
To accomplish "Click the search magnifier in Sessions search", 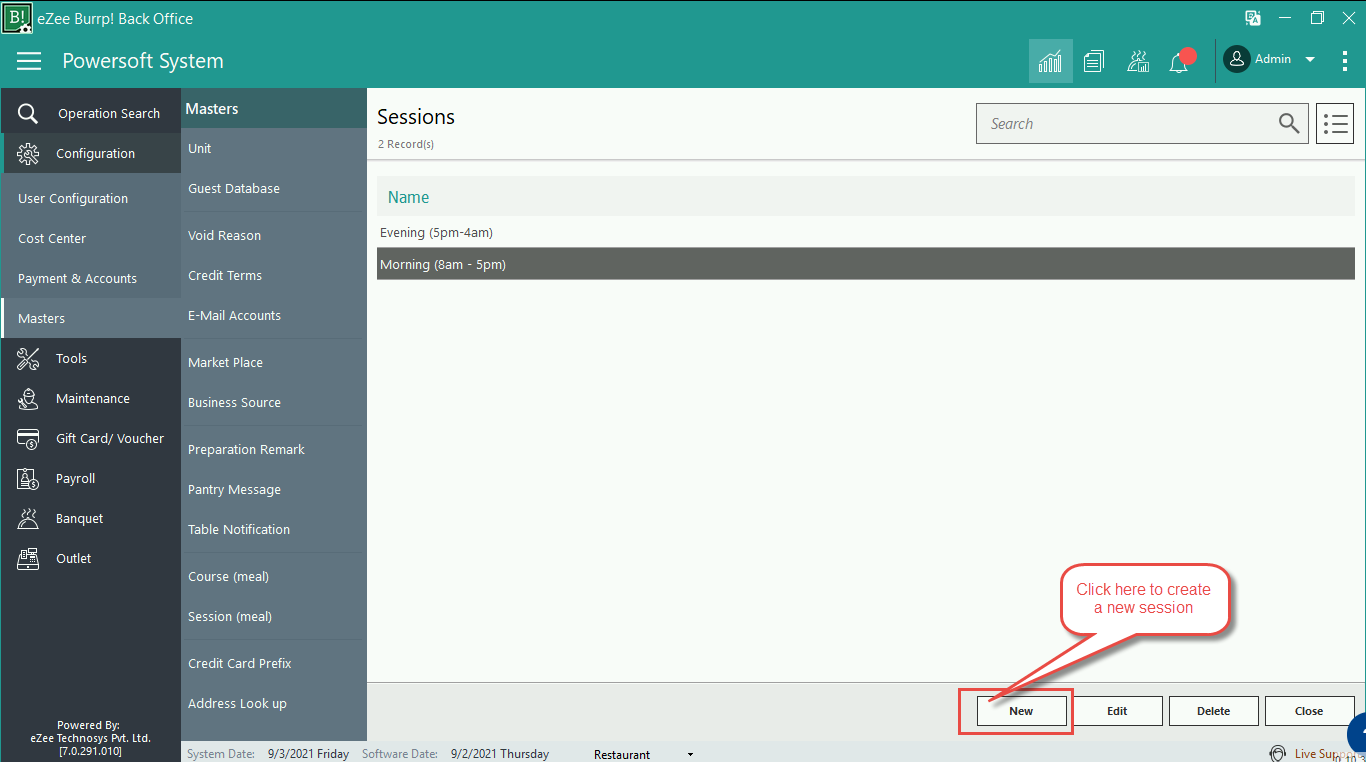I will coord(1289,123).
